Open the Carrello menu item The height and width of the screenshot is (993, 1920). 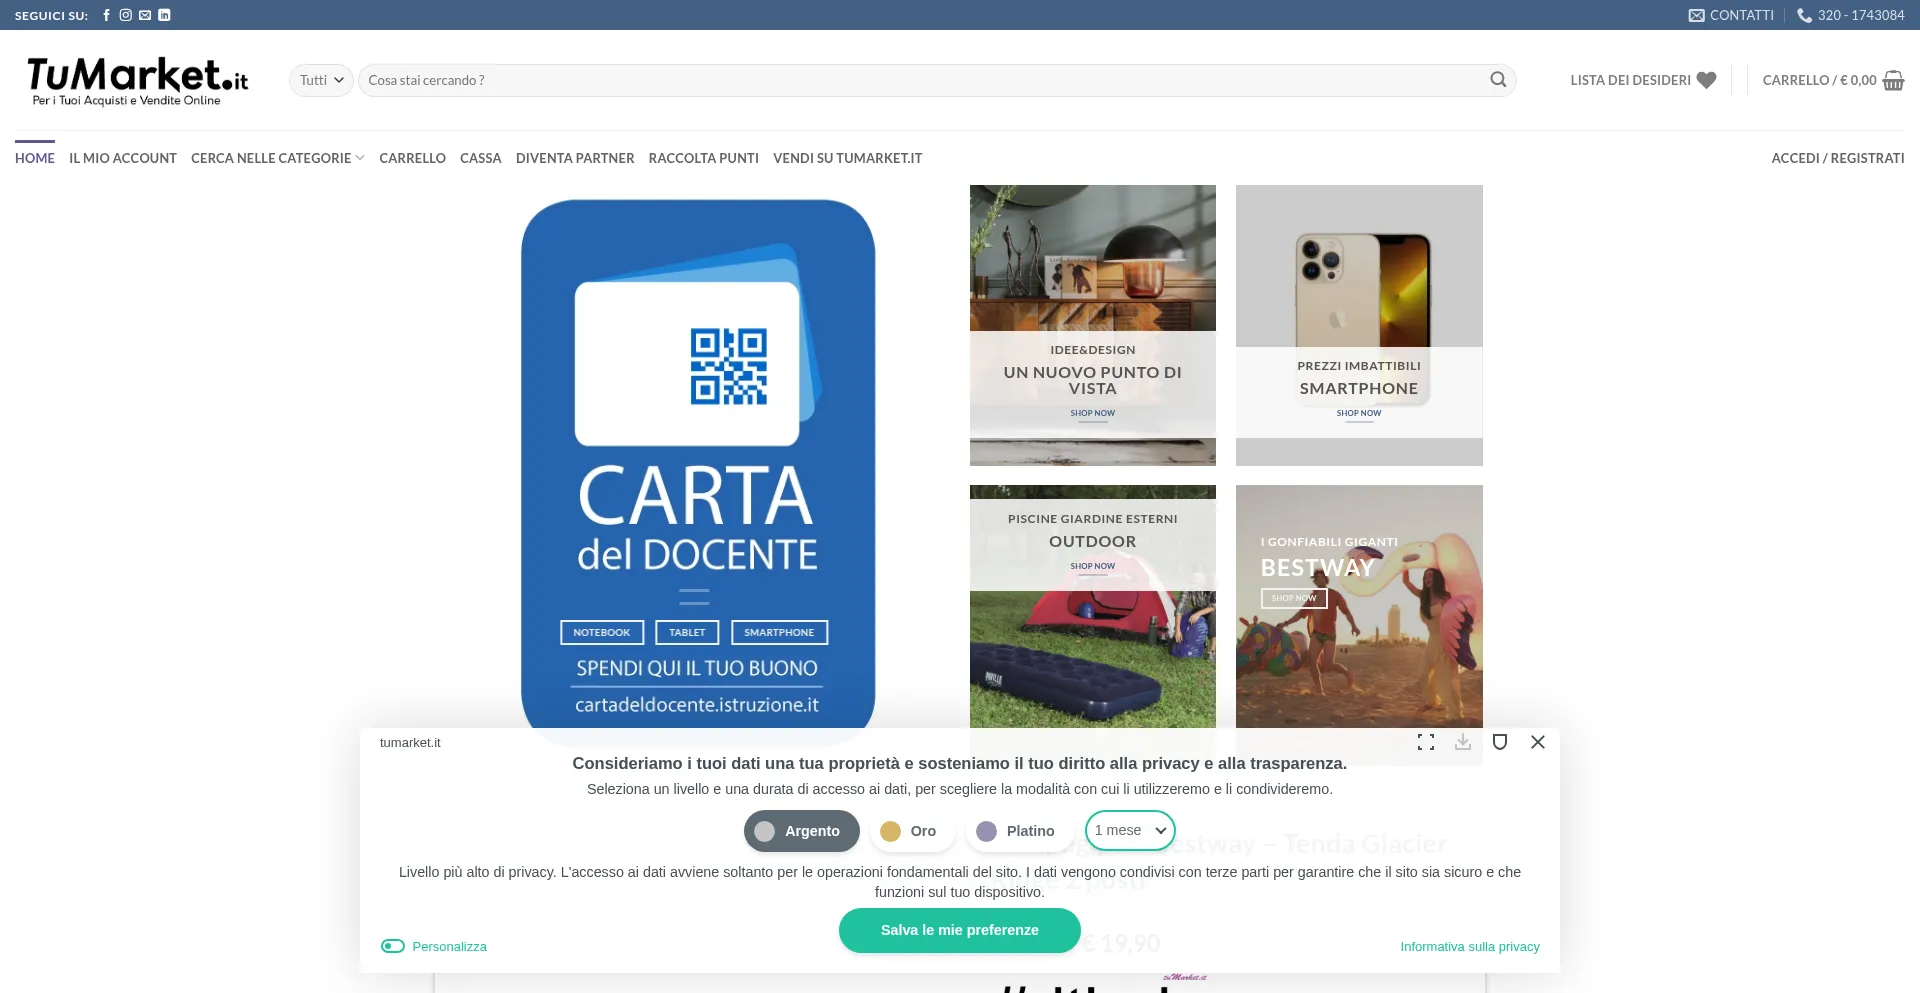tap(412, 158)
